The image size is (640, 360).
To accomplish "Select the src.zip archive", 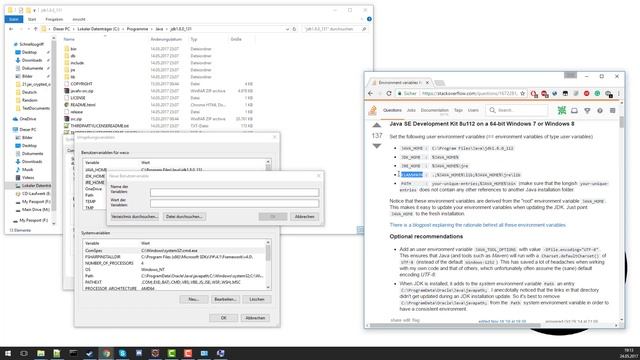I will click(x=76, y=119).
